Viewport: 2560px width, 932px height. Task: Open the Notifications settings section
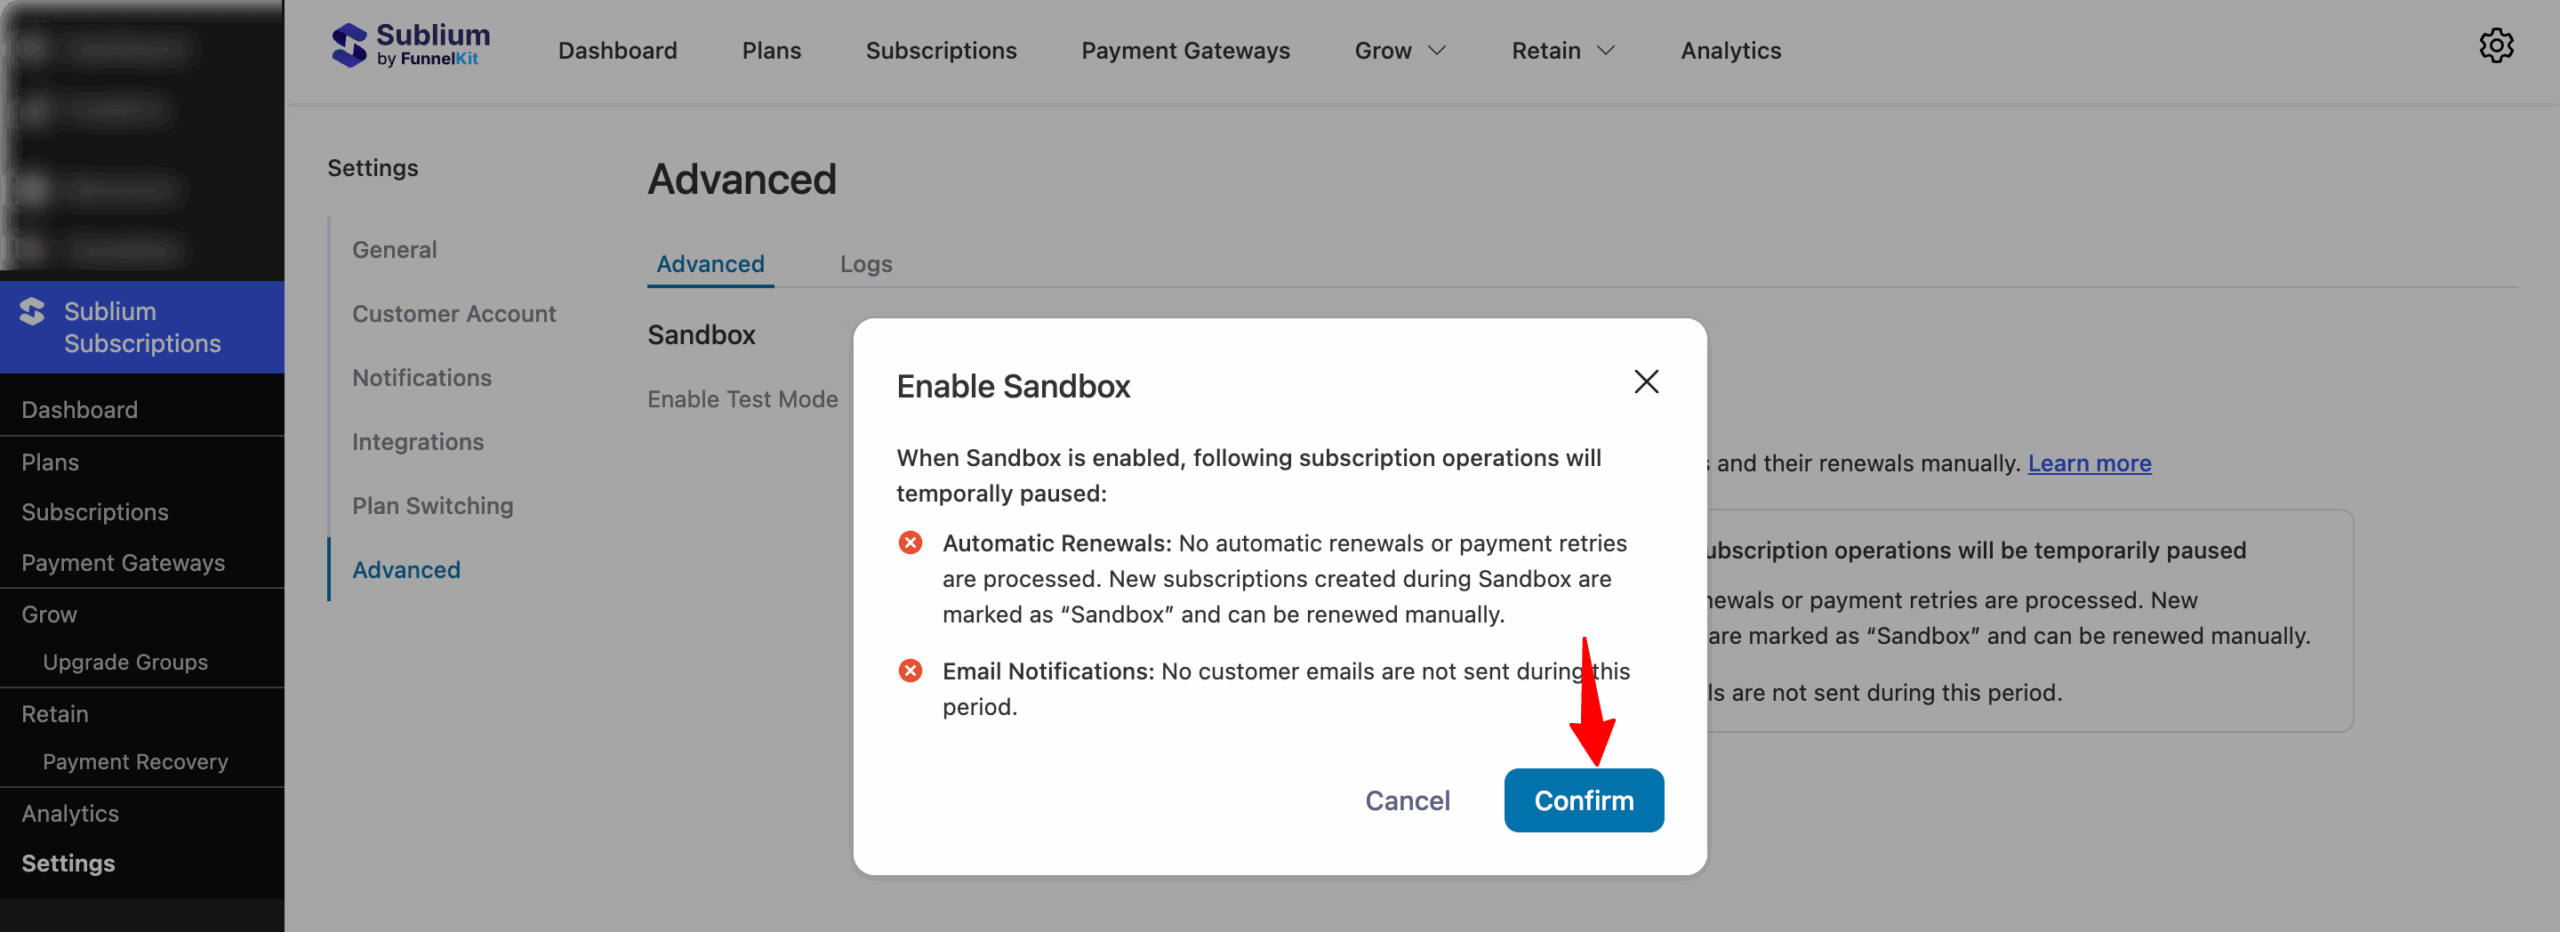click(x=421, y=377)
